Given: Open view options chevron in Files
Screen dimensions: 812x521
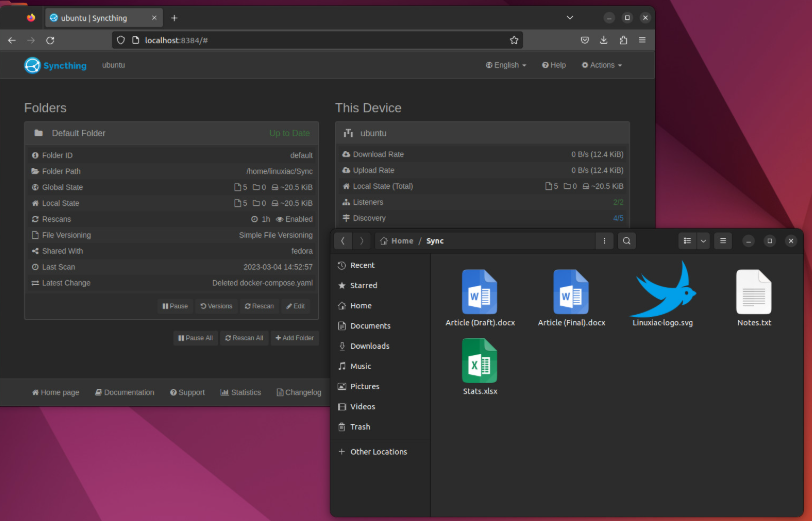Looking at the screenshot, I should (703, 241).
